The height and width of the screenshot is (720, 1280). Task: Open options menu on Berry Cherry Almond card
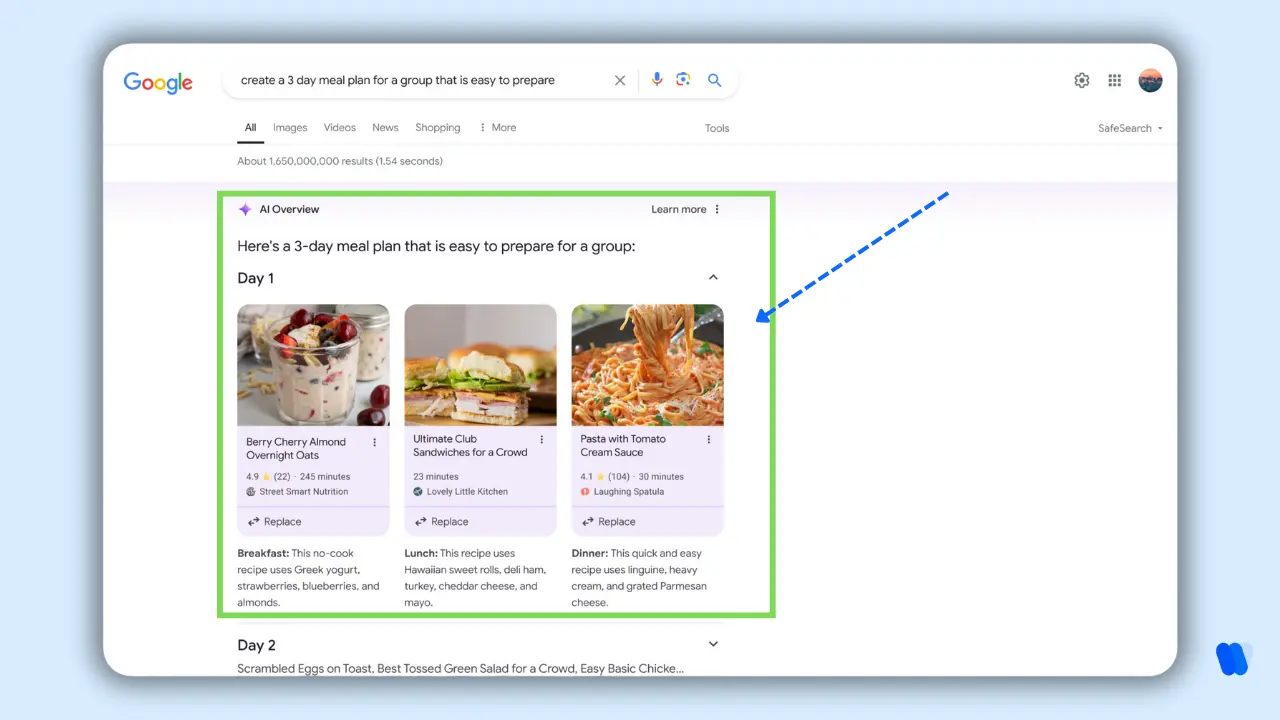[x=376, y=441]
